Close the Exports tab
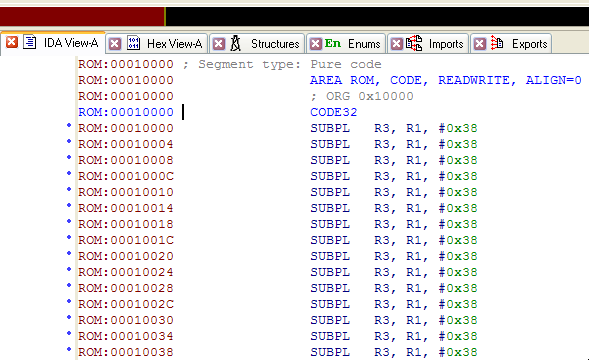Screen dimensions: 589x360 click(480, 44)
